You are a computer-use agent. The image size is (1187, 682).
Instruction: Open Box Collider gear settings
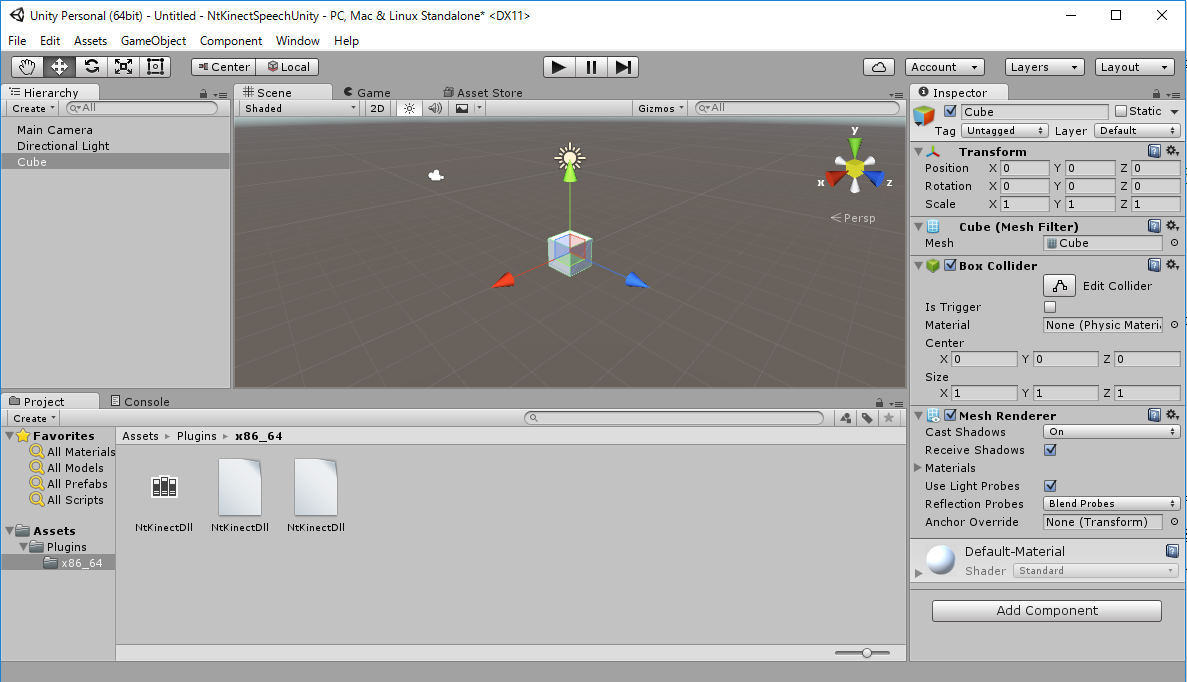pos(1172,265)
